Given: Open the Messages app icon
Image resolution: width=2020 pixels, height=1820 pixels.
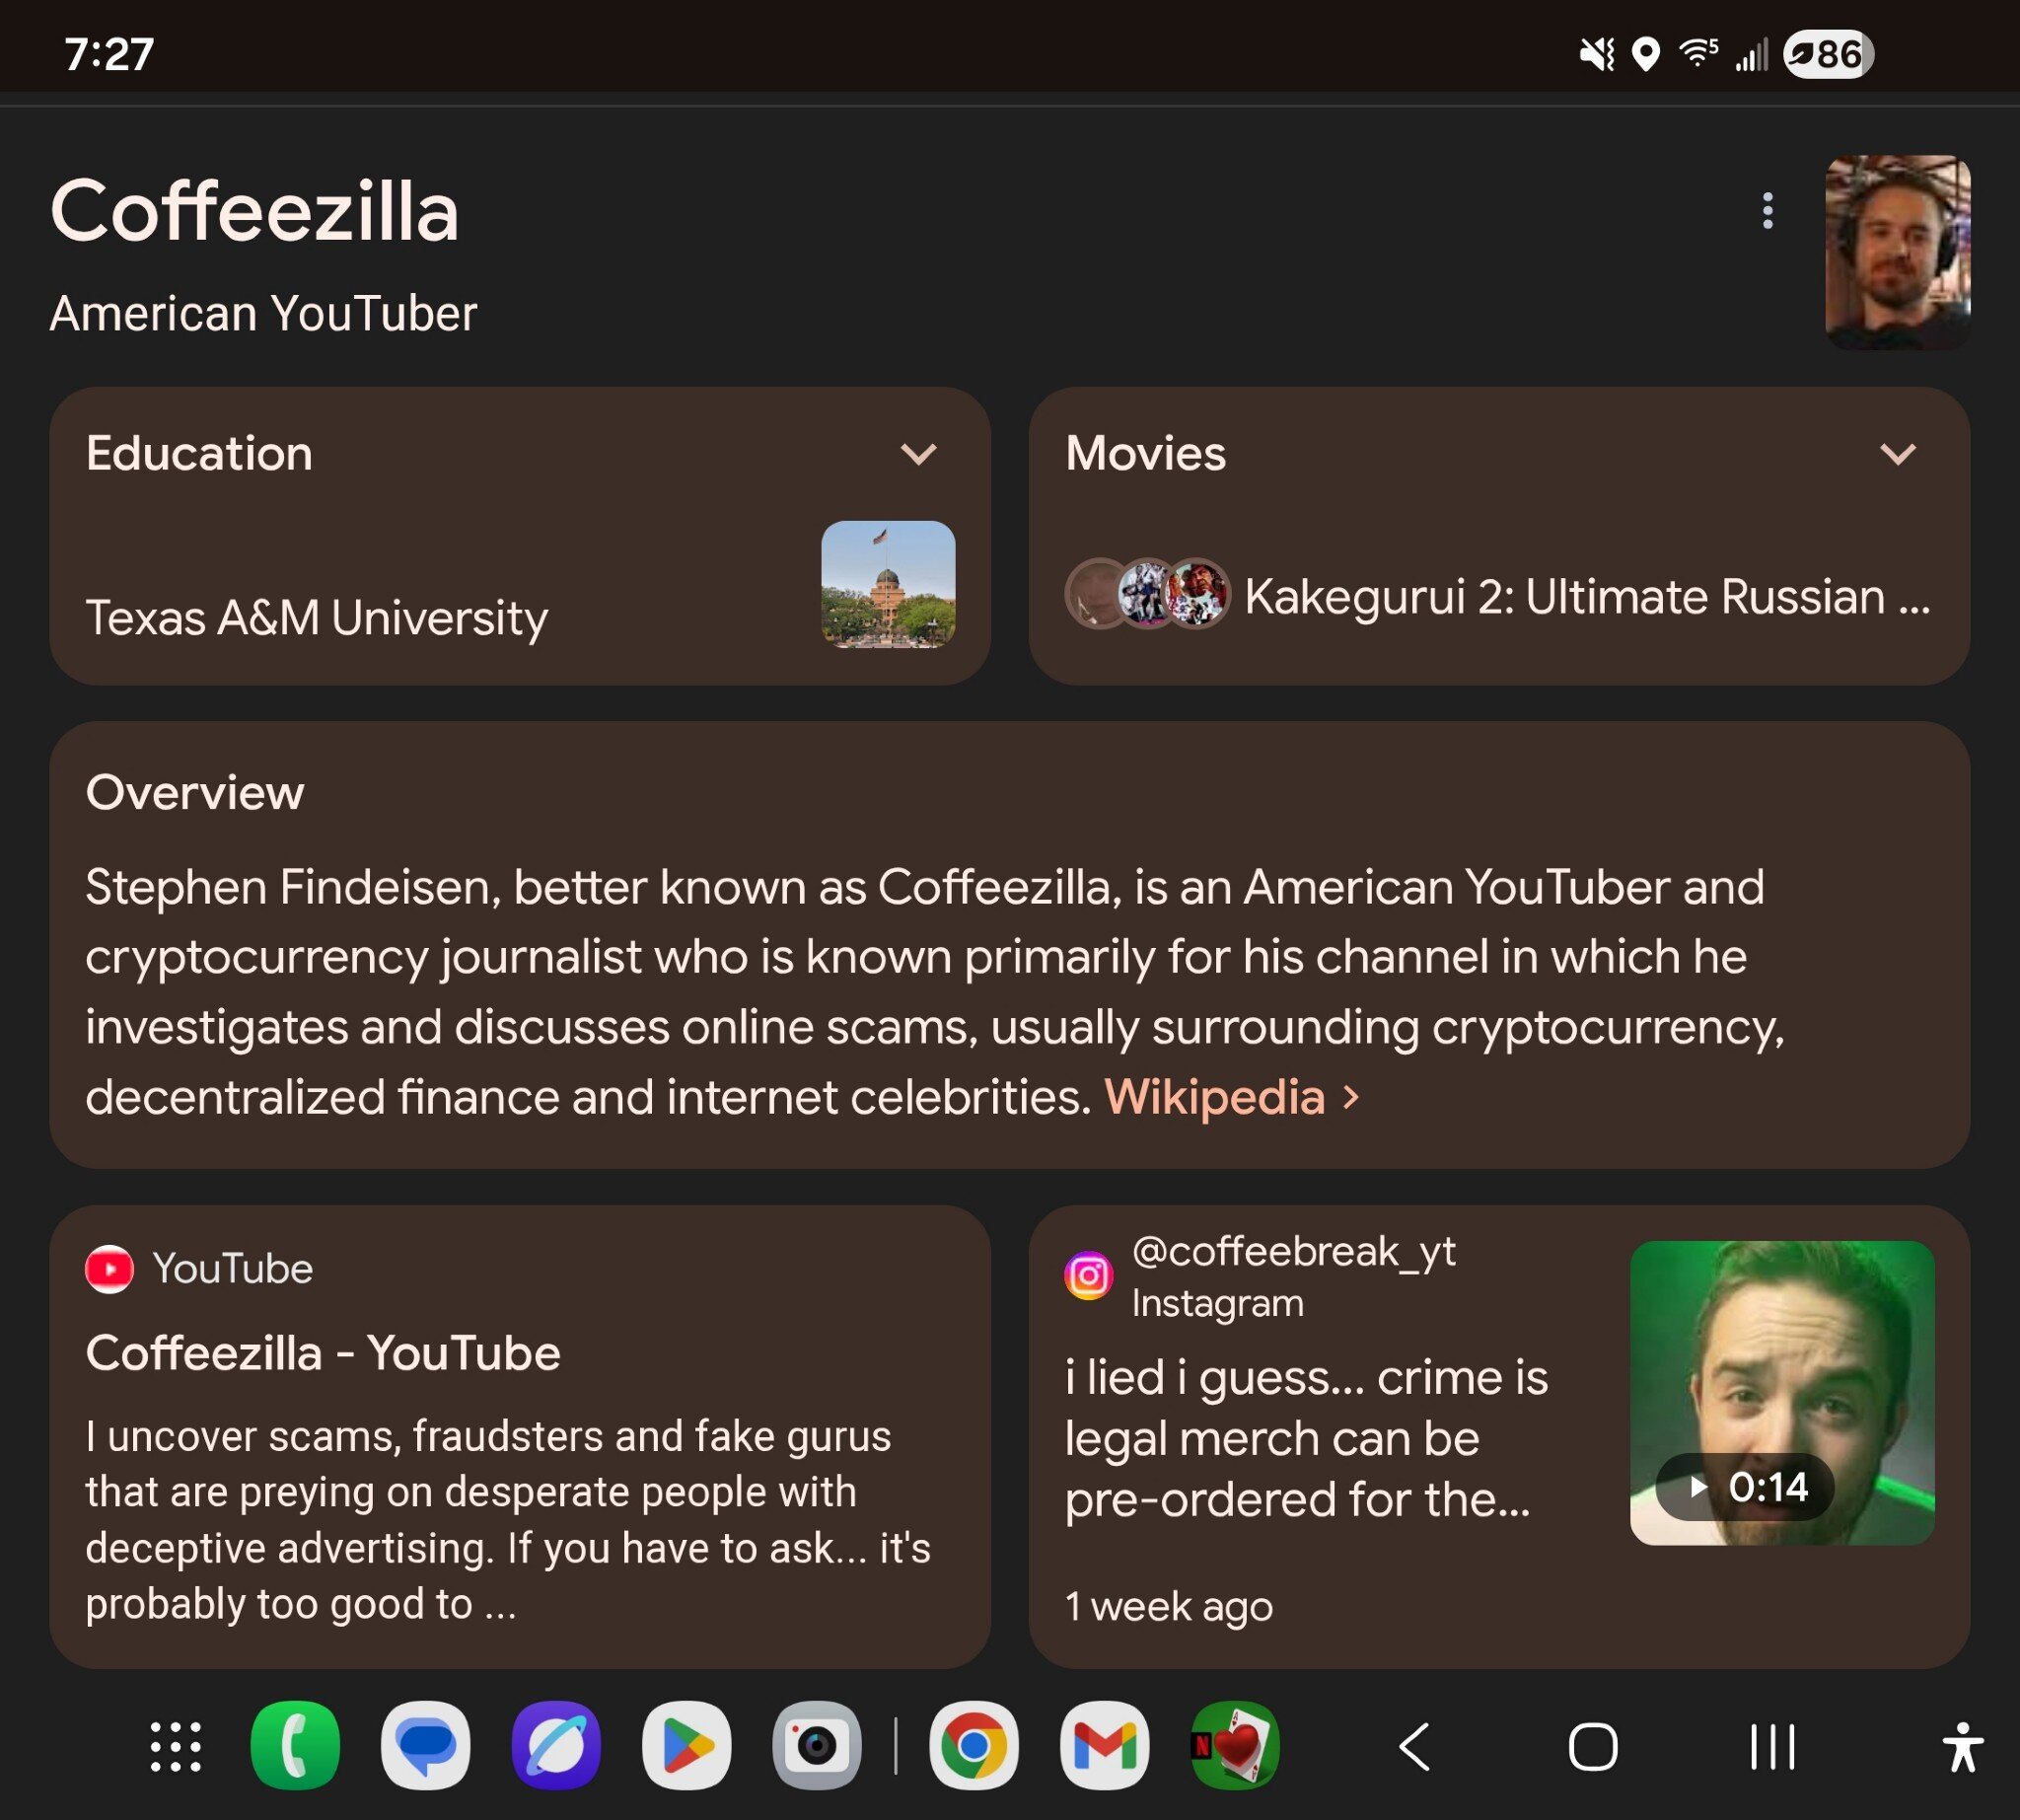Looking at the screenshot, I should coord(425,1747).
